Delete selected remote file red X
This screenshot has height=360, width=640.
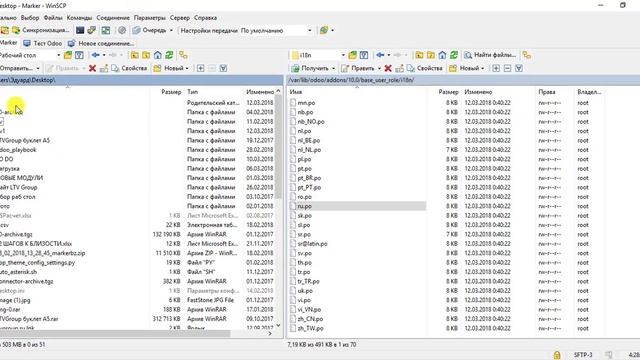point(388,68)
